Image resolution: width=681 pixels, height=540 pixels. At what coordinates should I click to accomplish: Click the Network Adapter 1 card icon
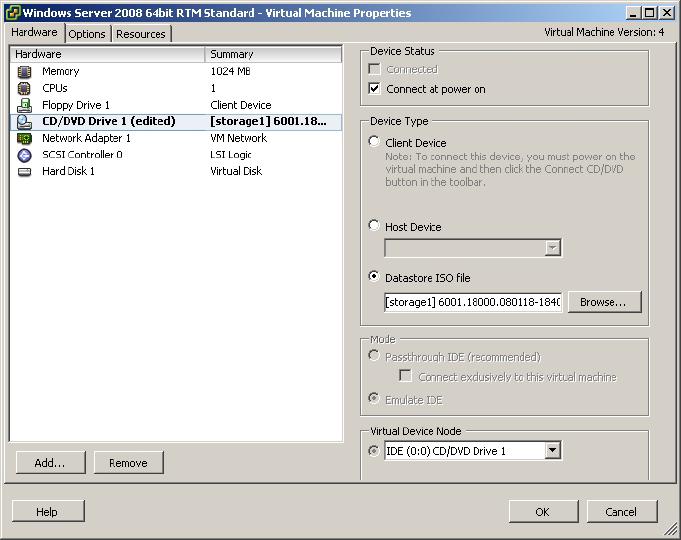tap(24, 139)
